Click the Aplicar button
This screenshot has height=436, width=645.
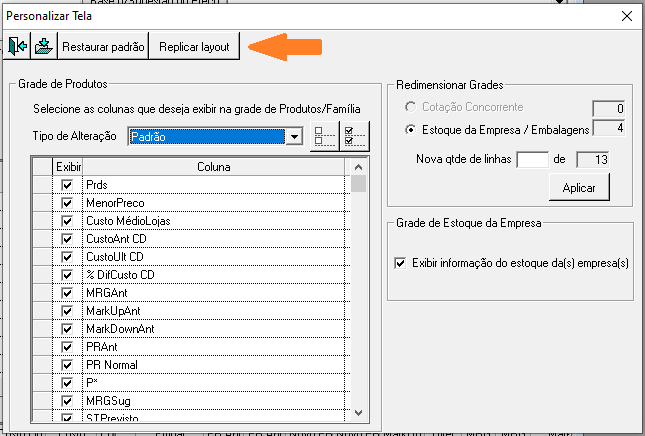point(579,188)
